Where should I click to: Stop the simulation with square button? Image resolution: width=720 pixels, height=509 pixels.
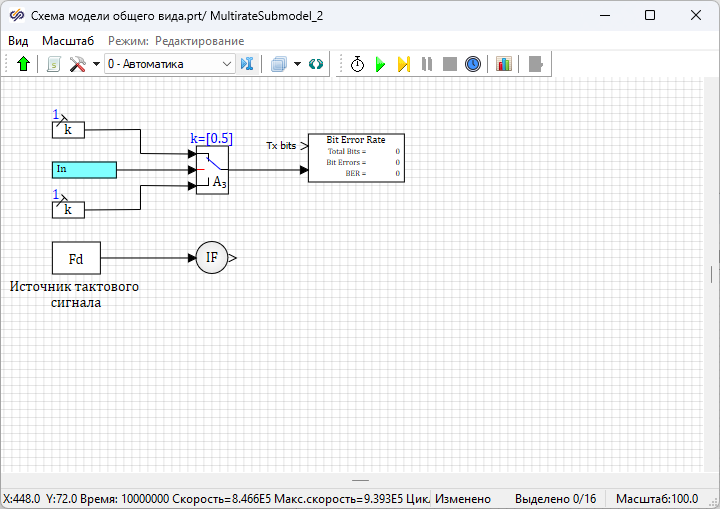(x=450, y=64)
